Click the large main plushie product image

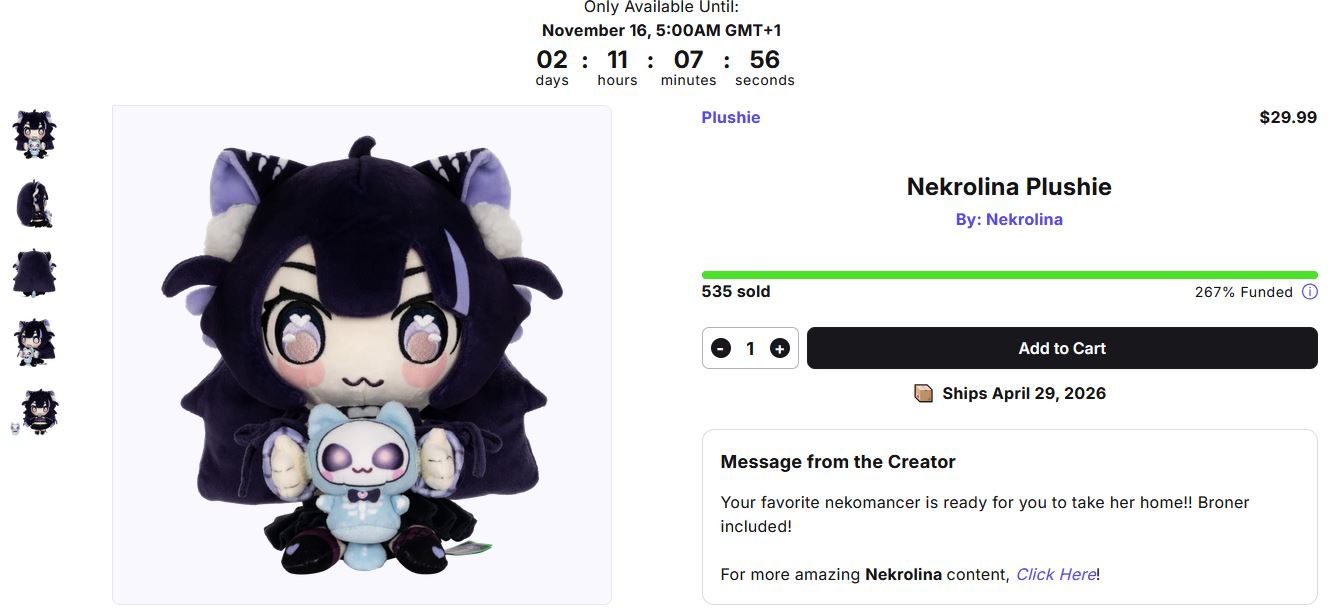point(362,355)
